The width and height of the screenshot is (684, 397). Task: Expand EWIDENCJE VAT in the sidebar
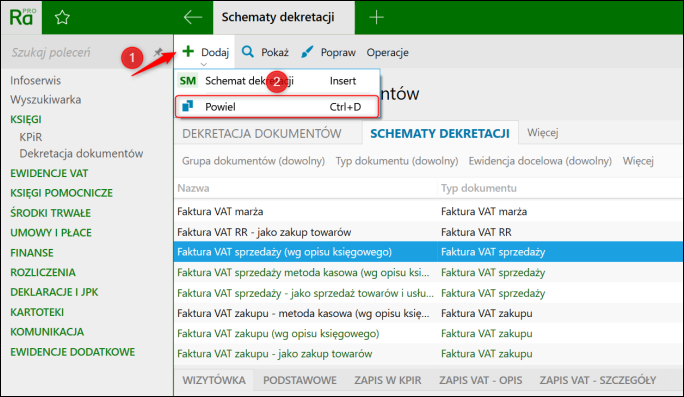click(x=49, y=174)
